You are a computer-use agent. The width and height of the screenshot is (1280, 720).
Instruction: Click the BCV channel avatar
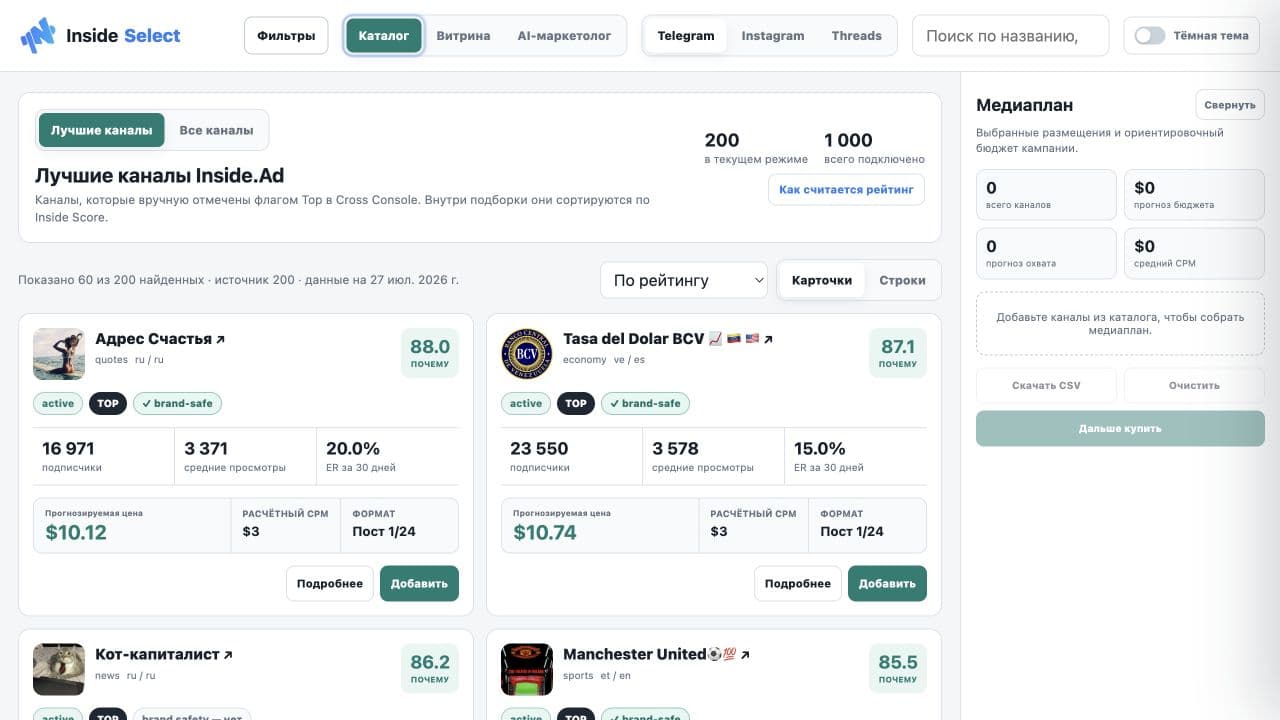click(x=527, y=354)
